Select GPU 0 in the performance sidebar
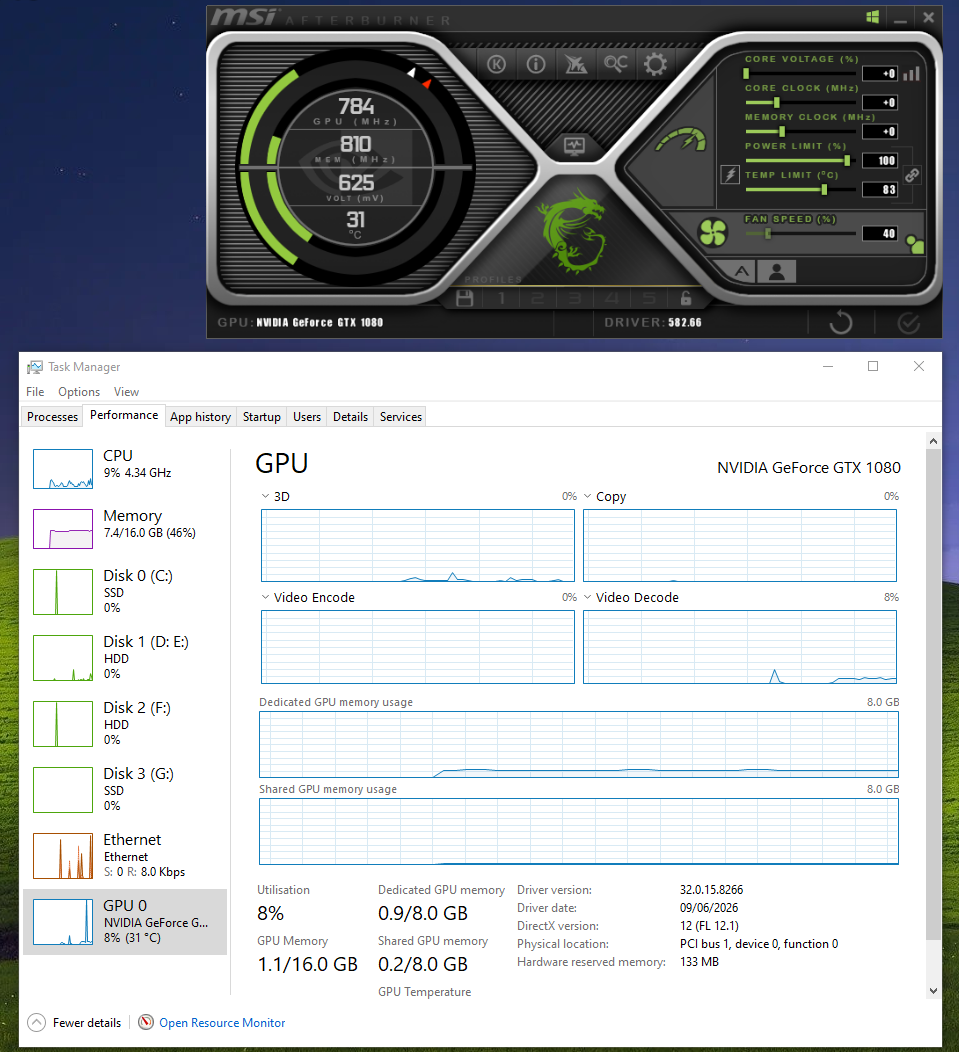This screenshot has height=1052, width=959. click(x=125, y=922)
